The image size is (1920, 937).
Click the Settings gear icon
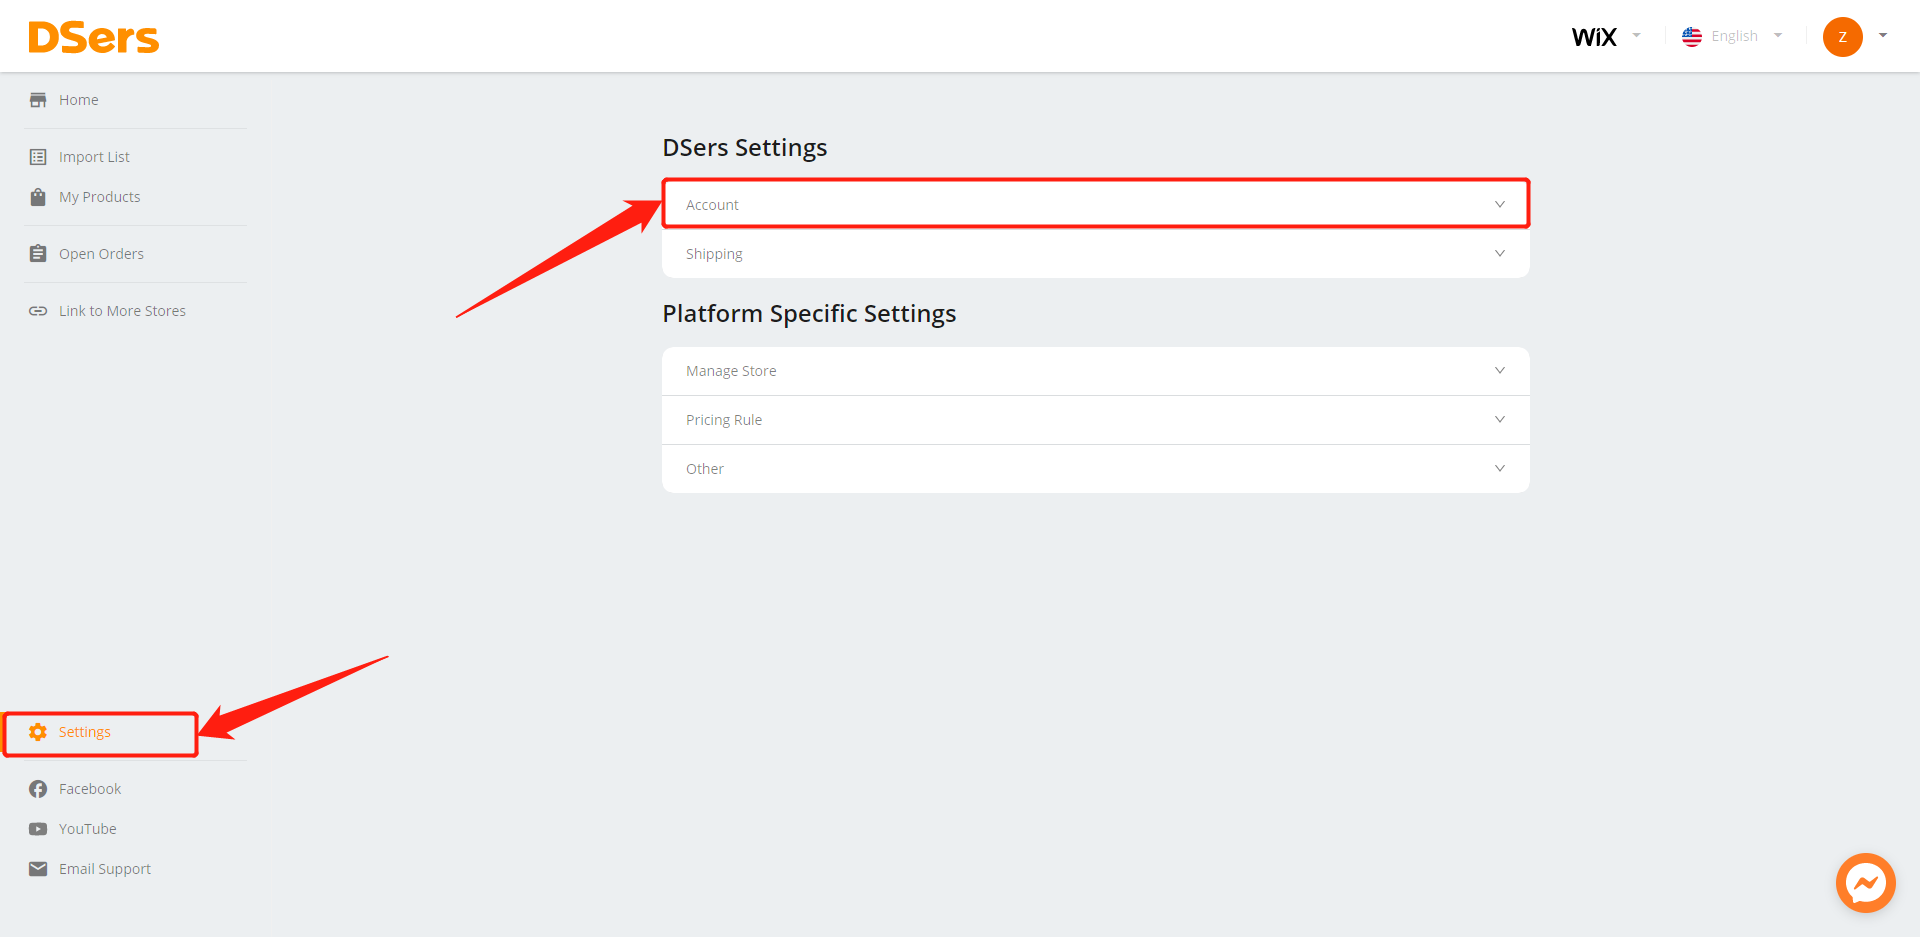tap(38, 732)
